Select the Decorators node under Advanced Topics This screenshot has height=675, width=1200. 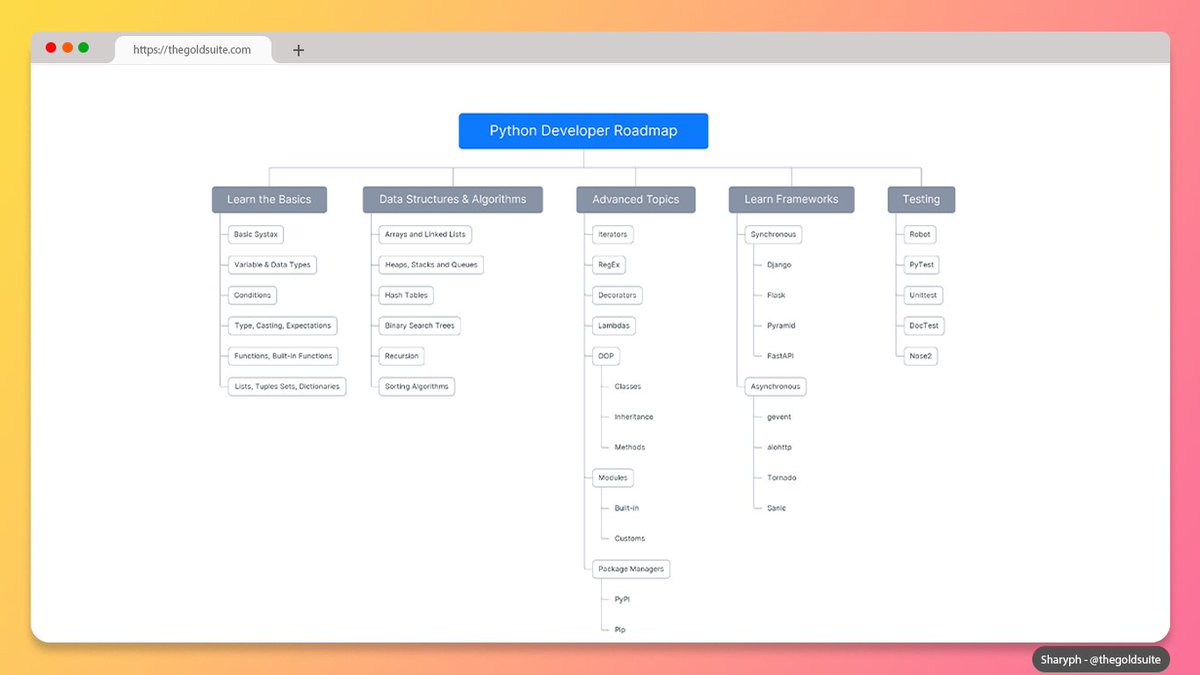pos(616,295)
